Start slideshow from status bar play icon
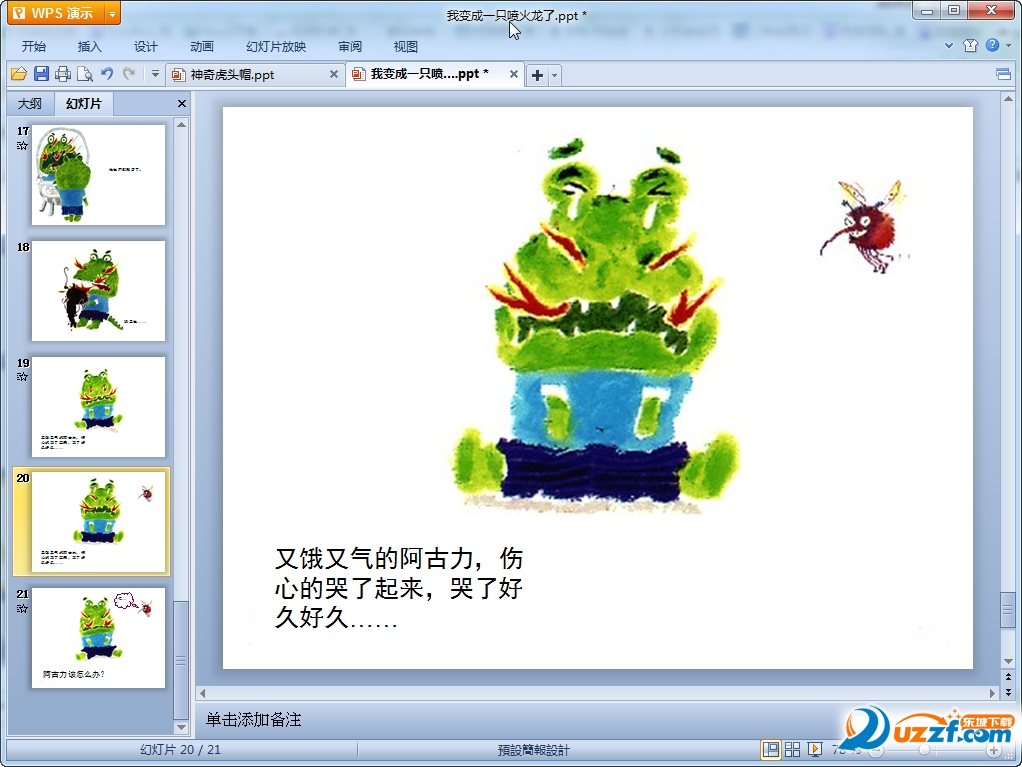1022x767 pixels. [x=814, y=749]
